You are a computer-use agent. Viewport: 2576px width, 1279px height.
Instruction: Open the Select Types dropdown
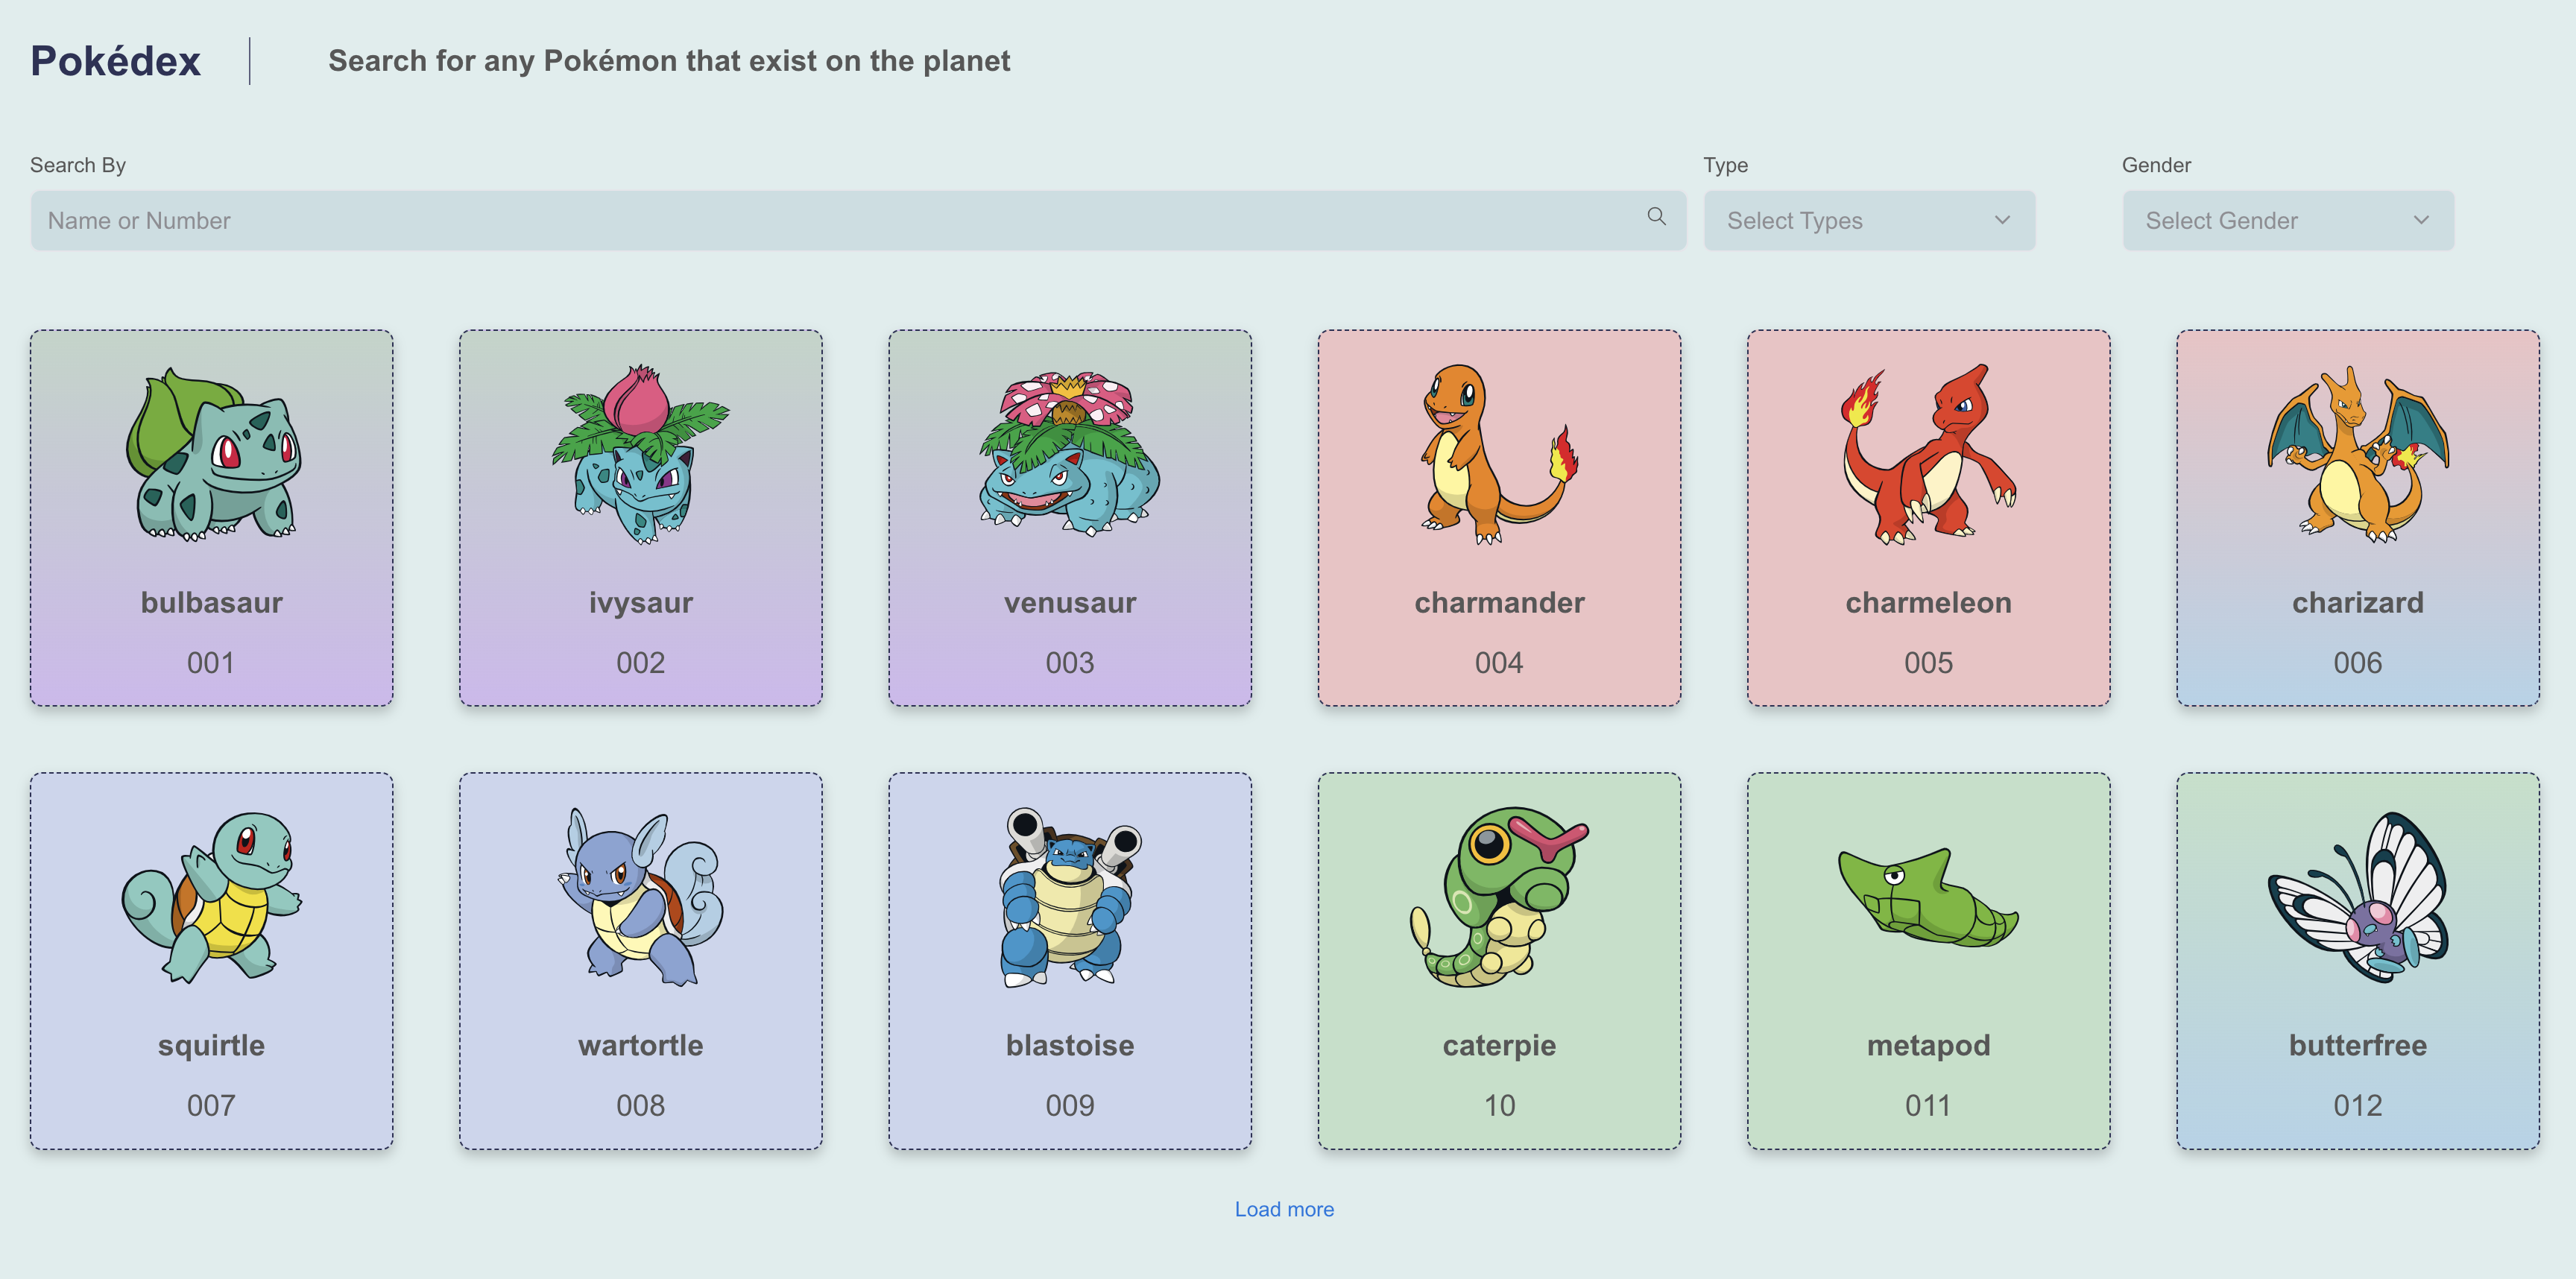1869,220
